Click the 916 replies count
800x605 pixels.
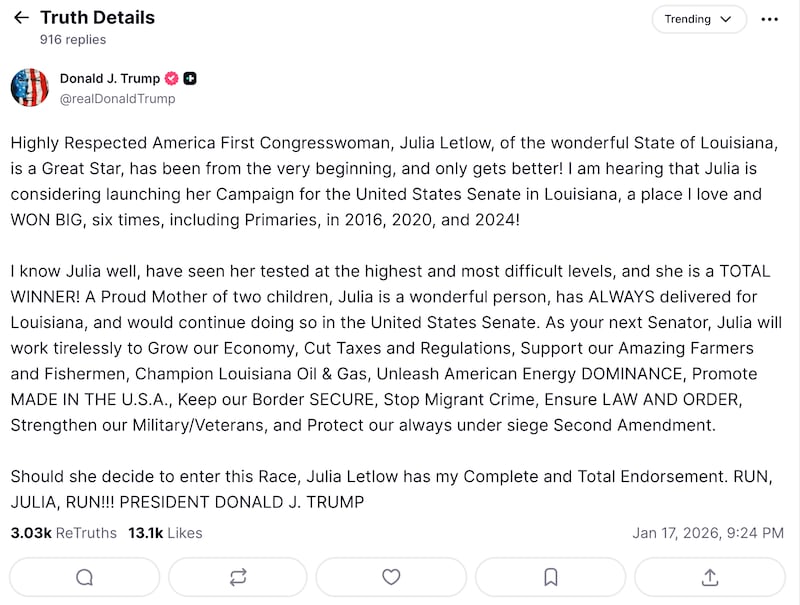pos(73,40)
